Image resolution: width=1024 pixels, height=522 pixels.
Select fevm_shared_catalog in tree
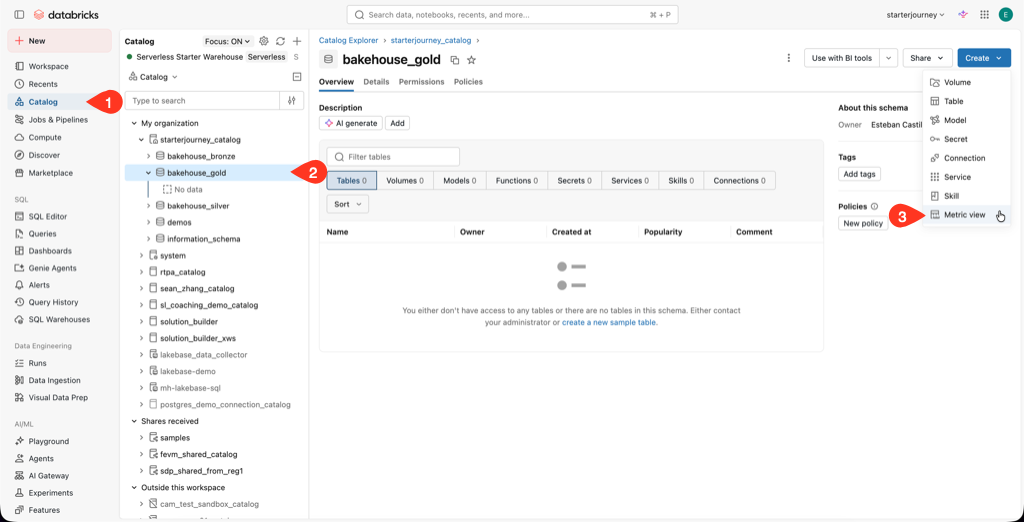point(199,454)
